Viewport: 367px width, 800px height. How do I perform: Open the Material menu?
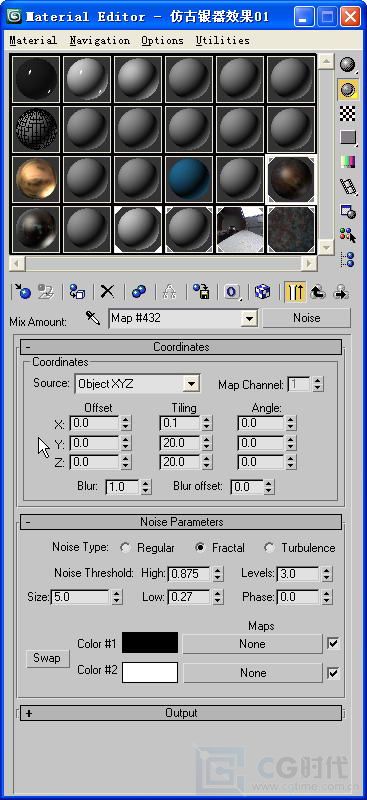pyautogui.click(x=33, y=40)
